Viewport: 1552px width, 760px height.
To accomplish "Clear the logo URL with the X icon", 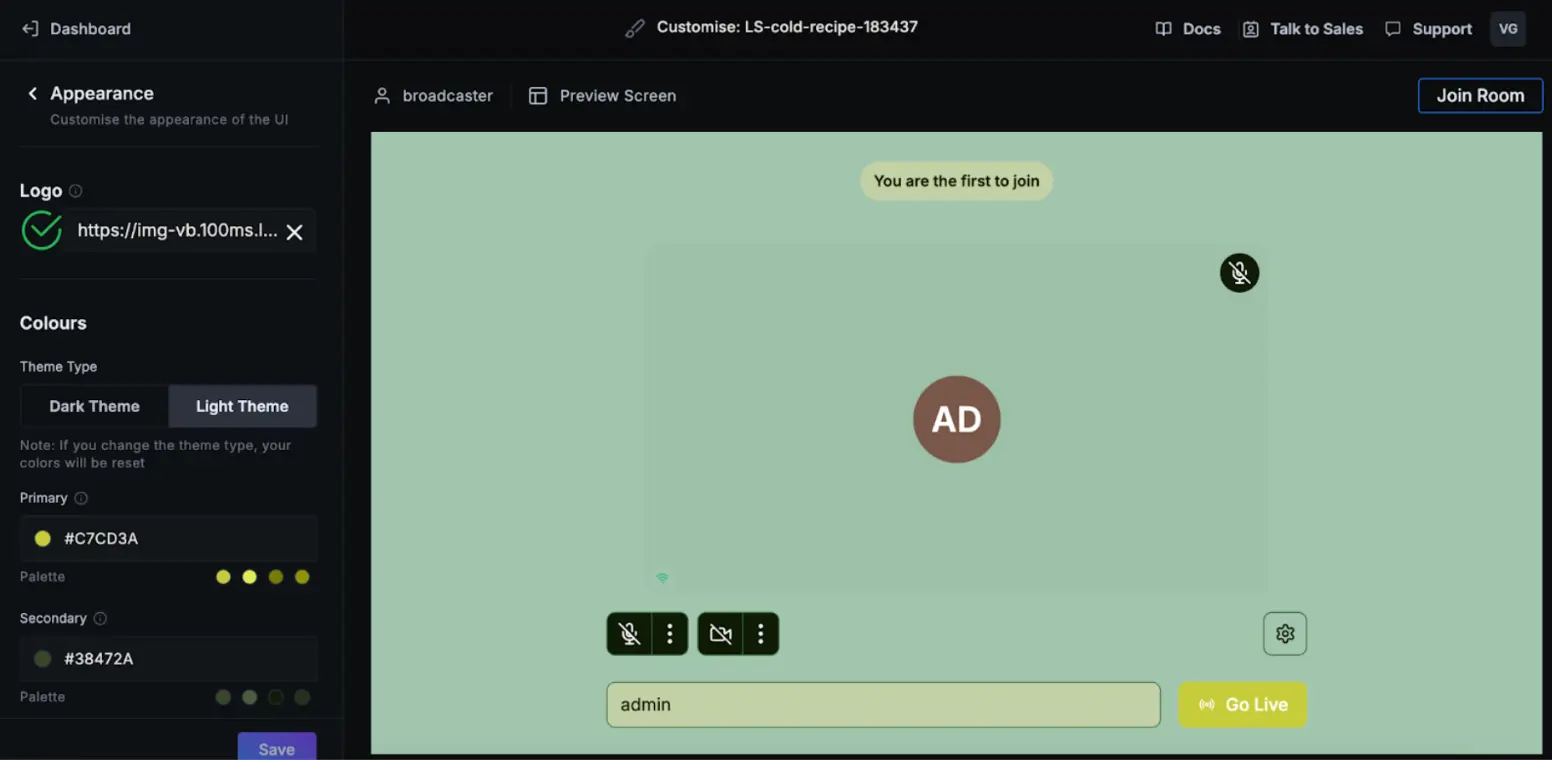I will tap(295, 231).
